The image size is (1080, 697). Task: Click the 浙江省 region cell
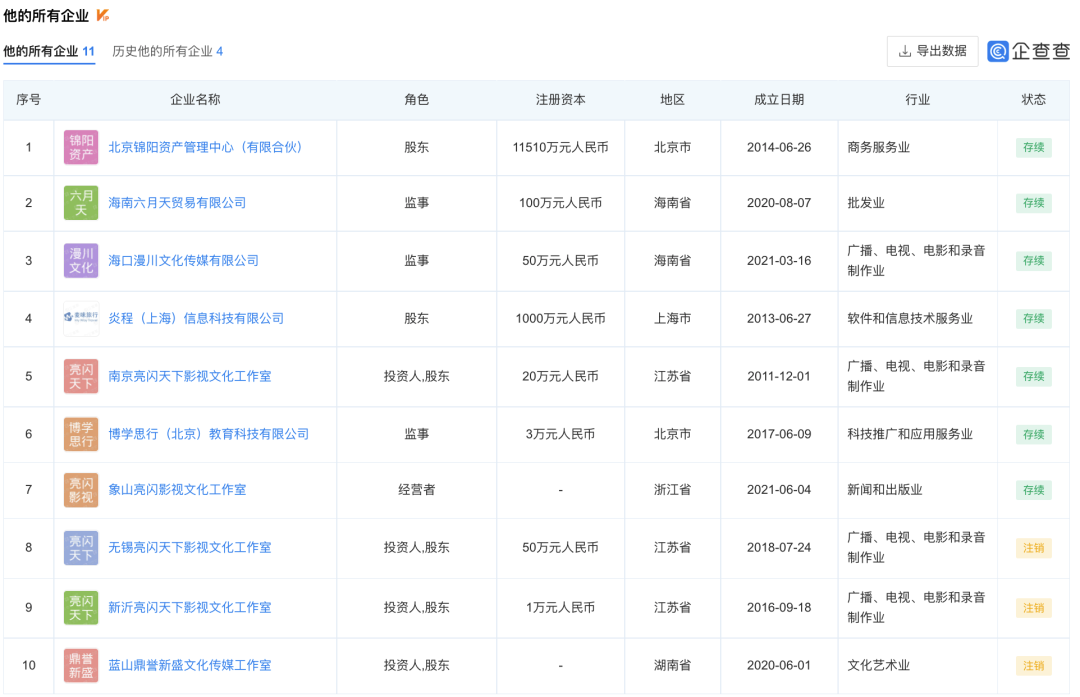click(672, 490)
